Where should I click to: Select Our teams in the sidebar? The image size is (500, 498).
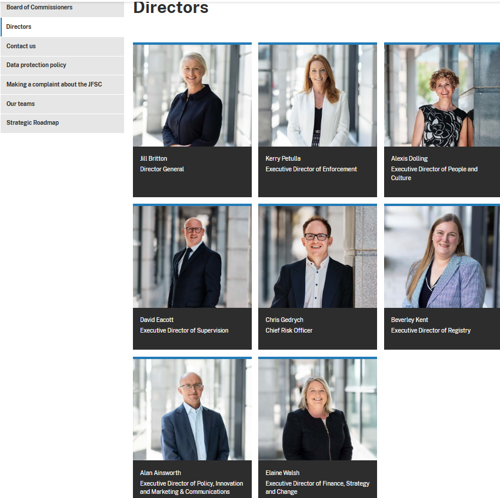[62, 104]
